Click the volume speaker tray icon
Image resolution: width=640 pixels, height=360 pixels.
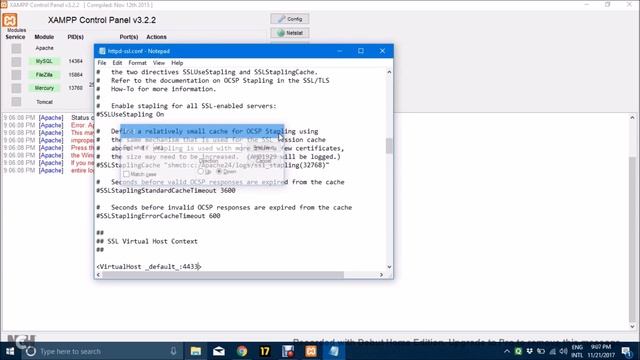564,351
